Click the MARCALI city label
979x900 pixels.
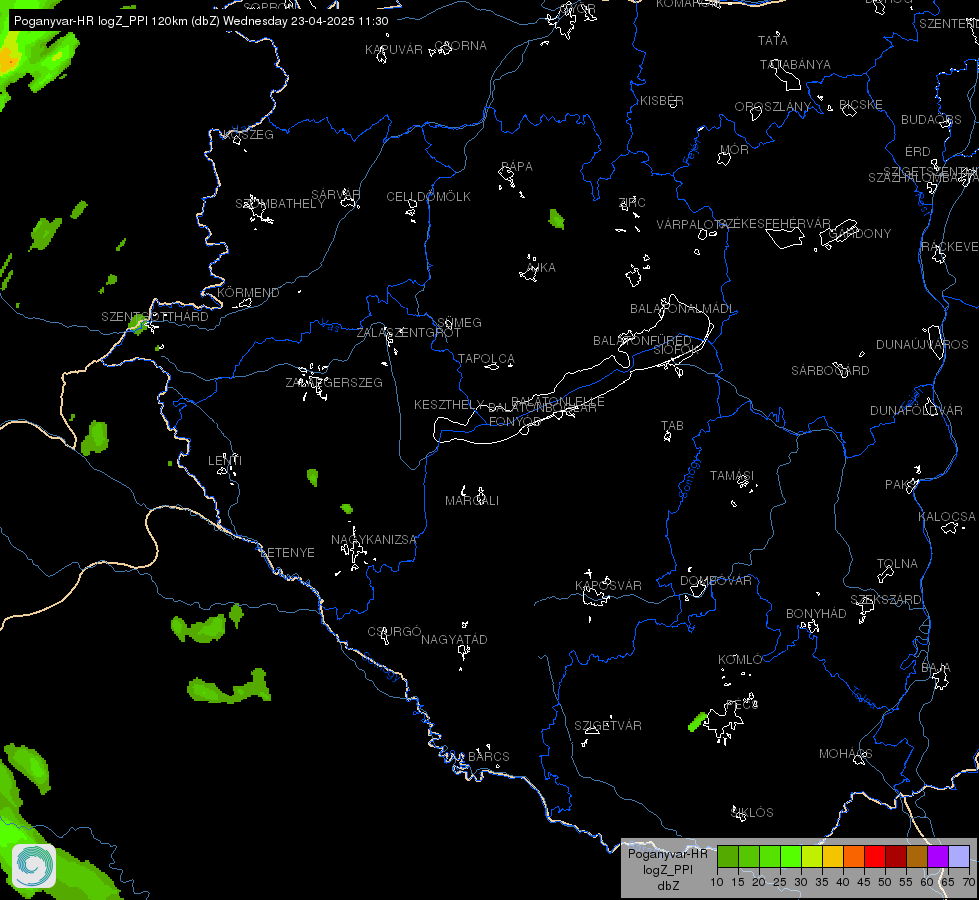click(472, 501)
